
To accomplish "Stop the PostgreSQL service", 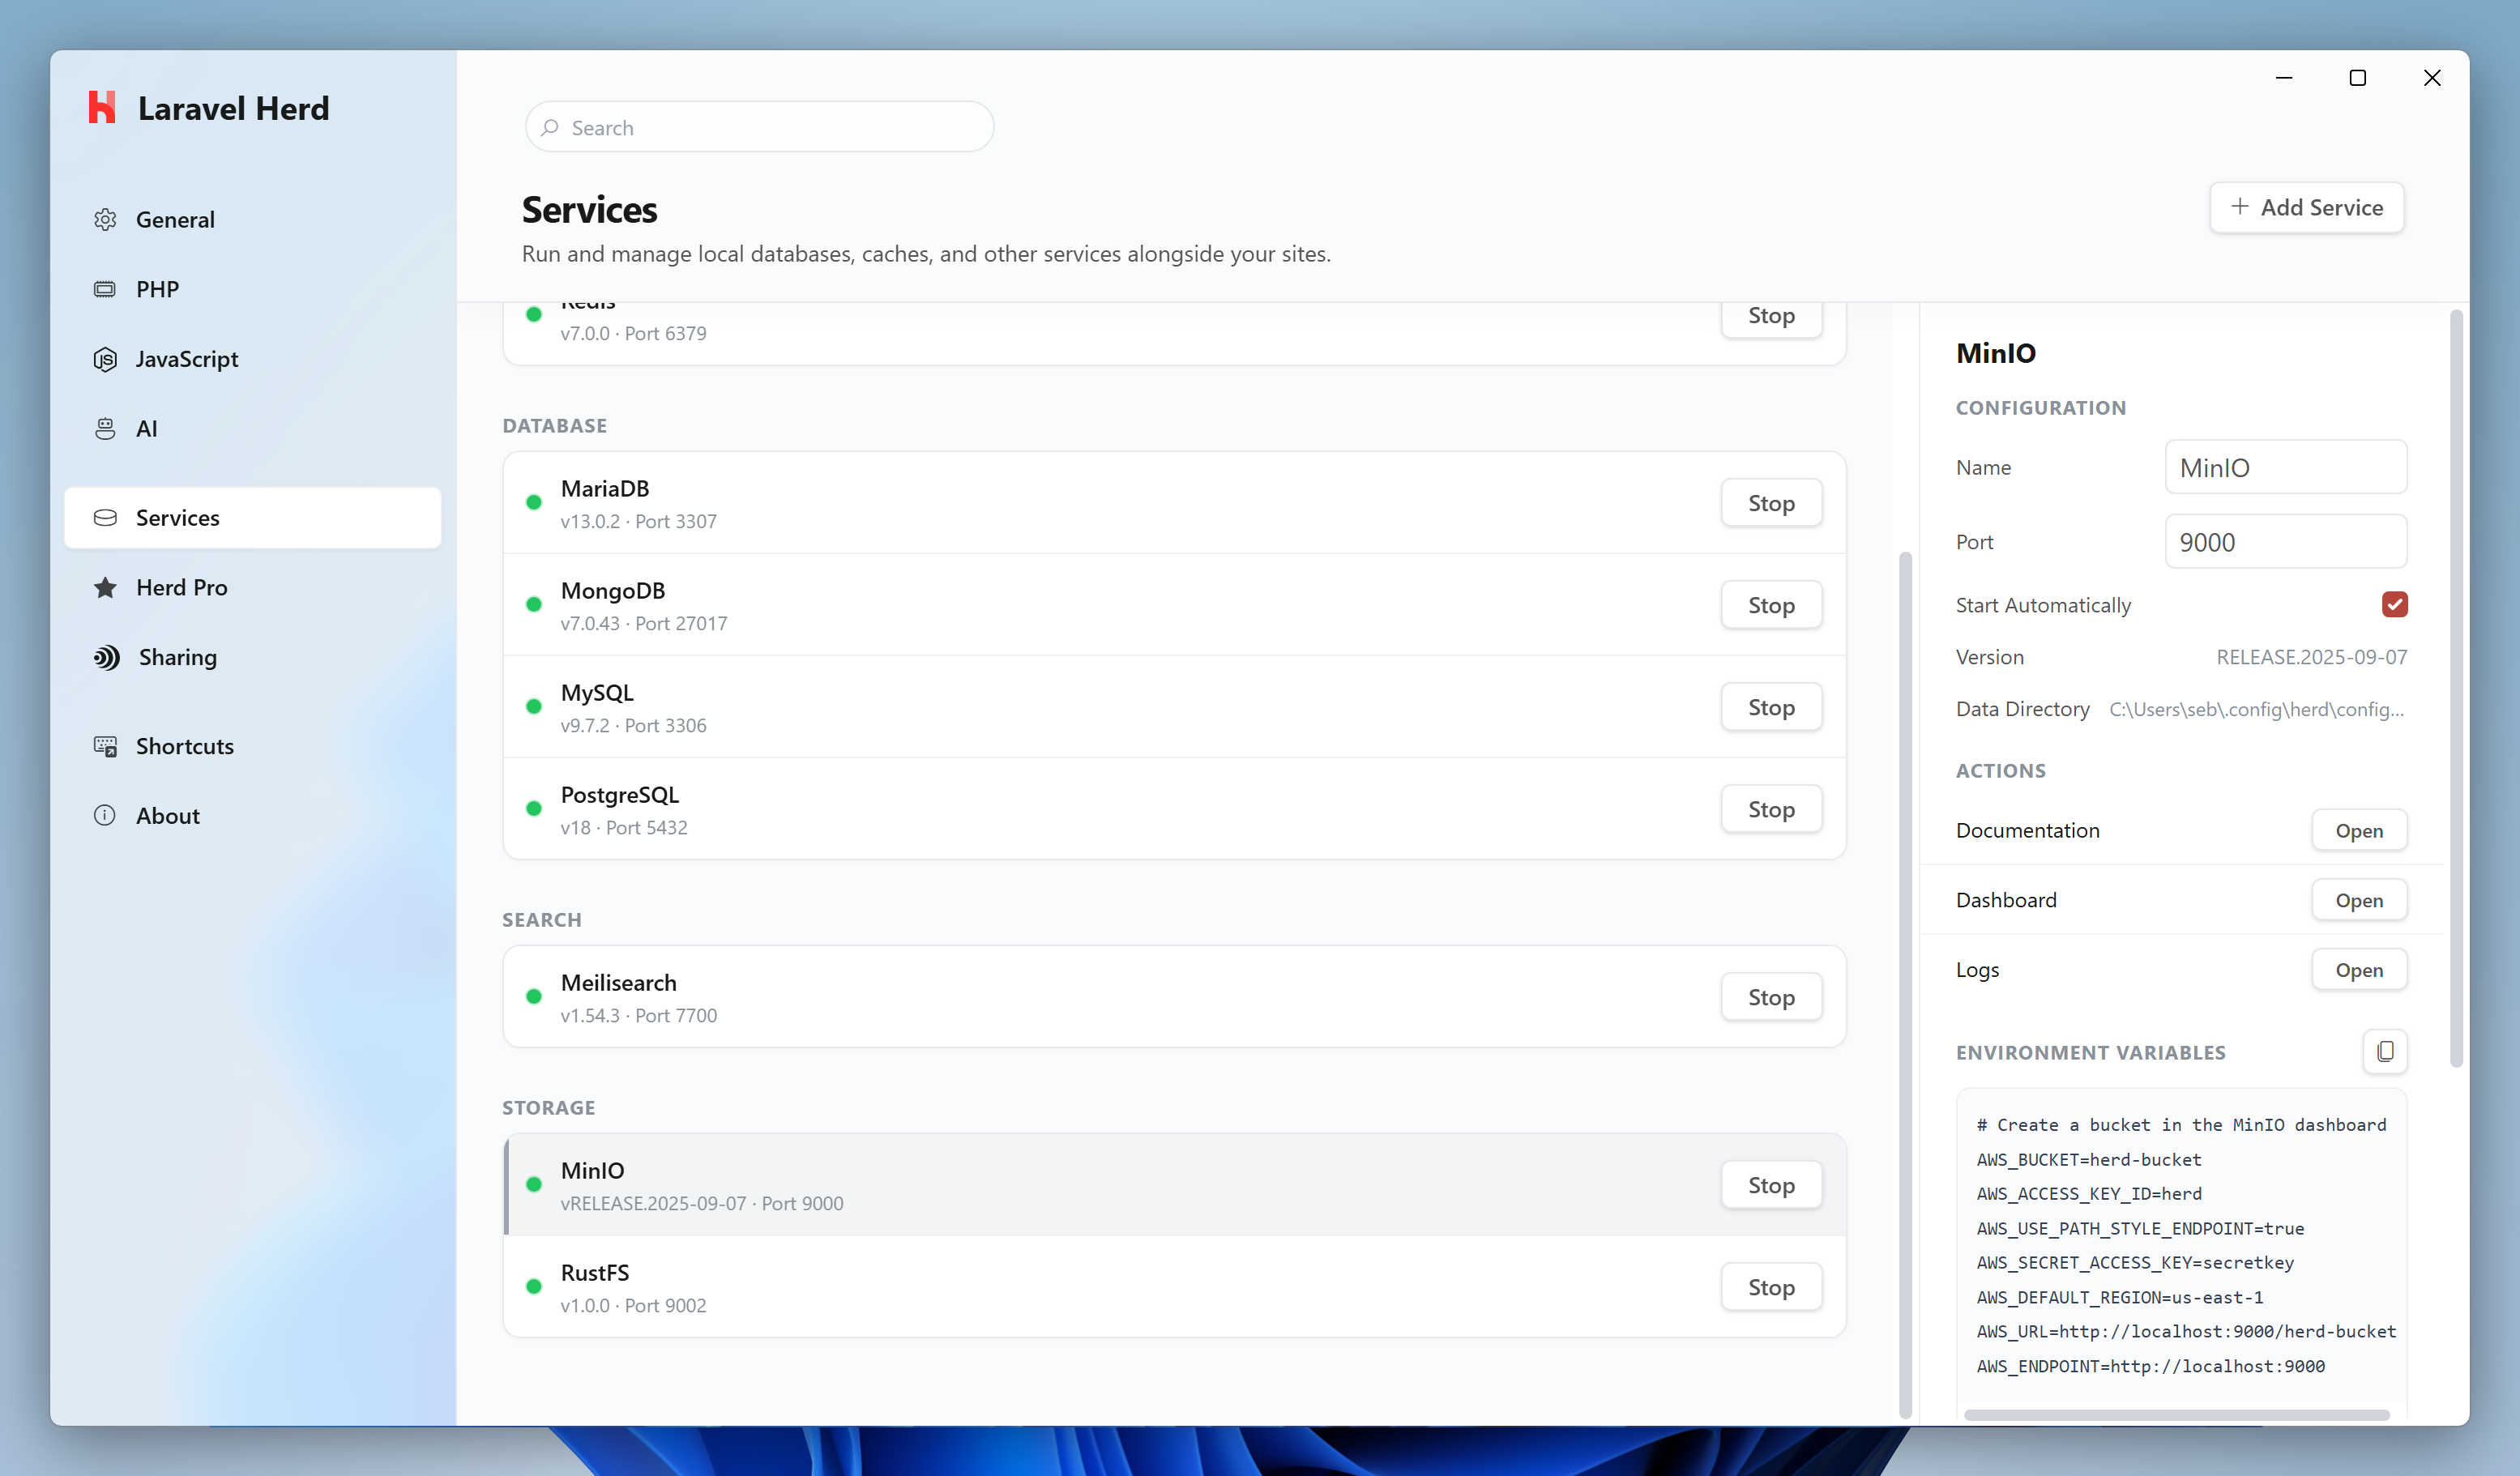I will tap(1771, 808).
